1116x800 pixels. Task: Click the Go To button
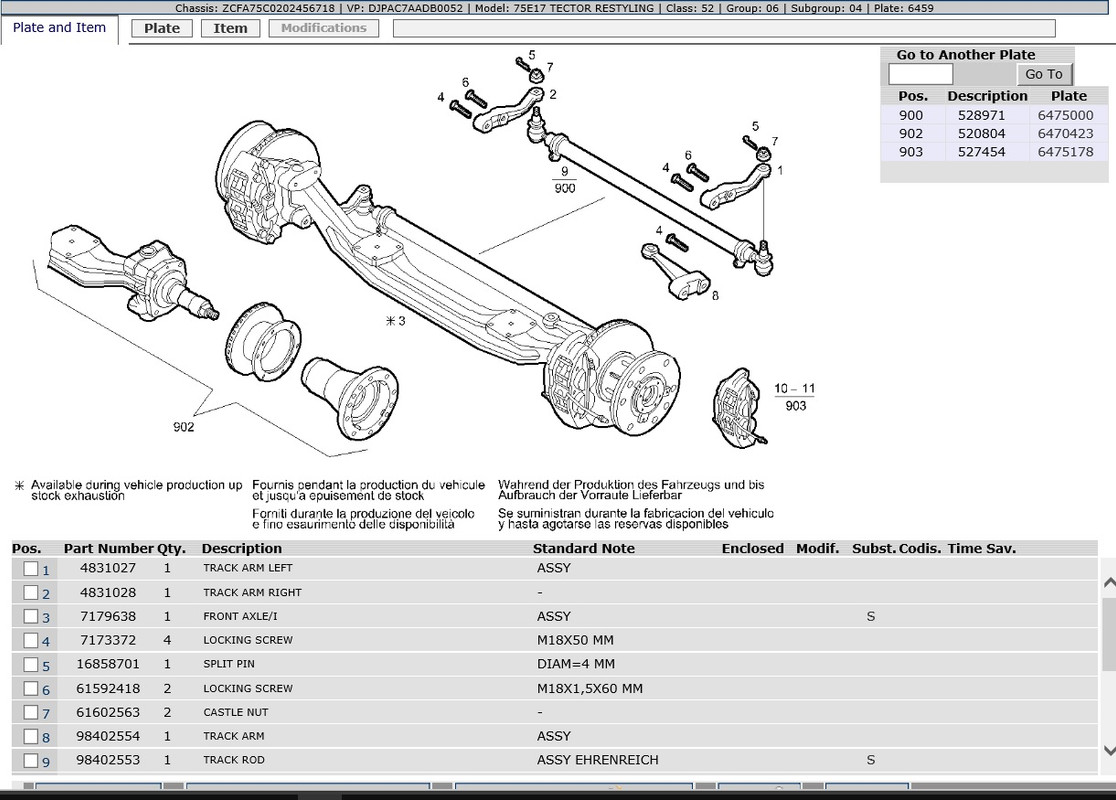1043,74
